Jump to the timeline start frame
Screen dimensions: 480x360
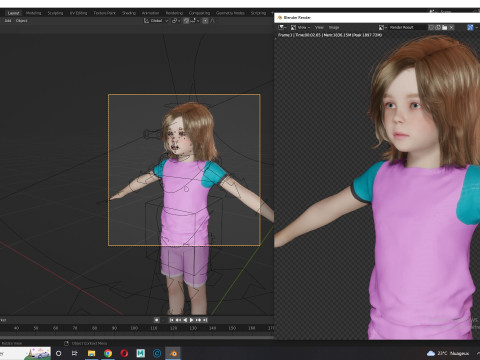pos(171,320)
